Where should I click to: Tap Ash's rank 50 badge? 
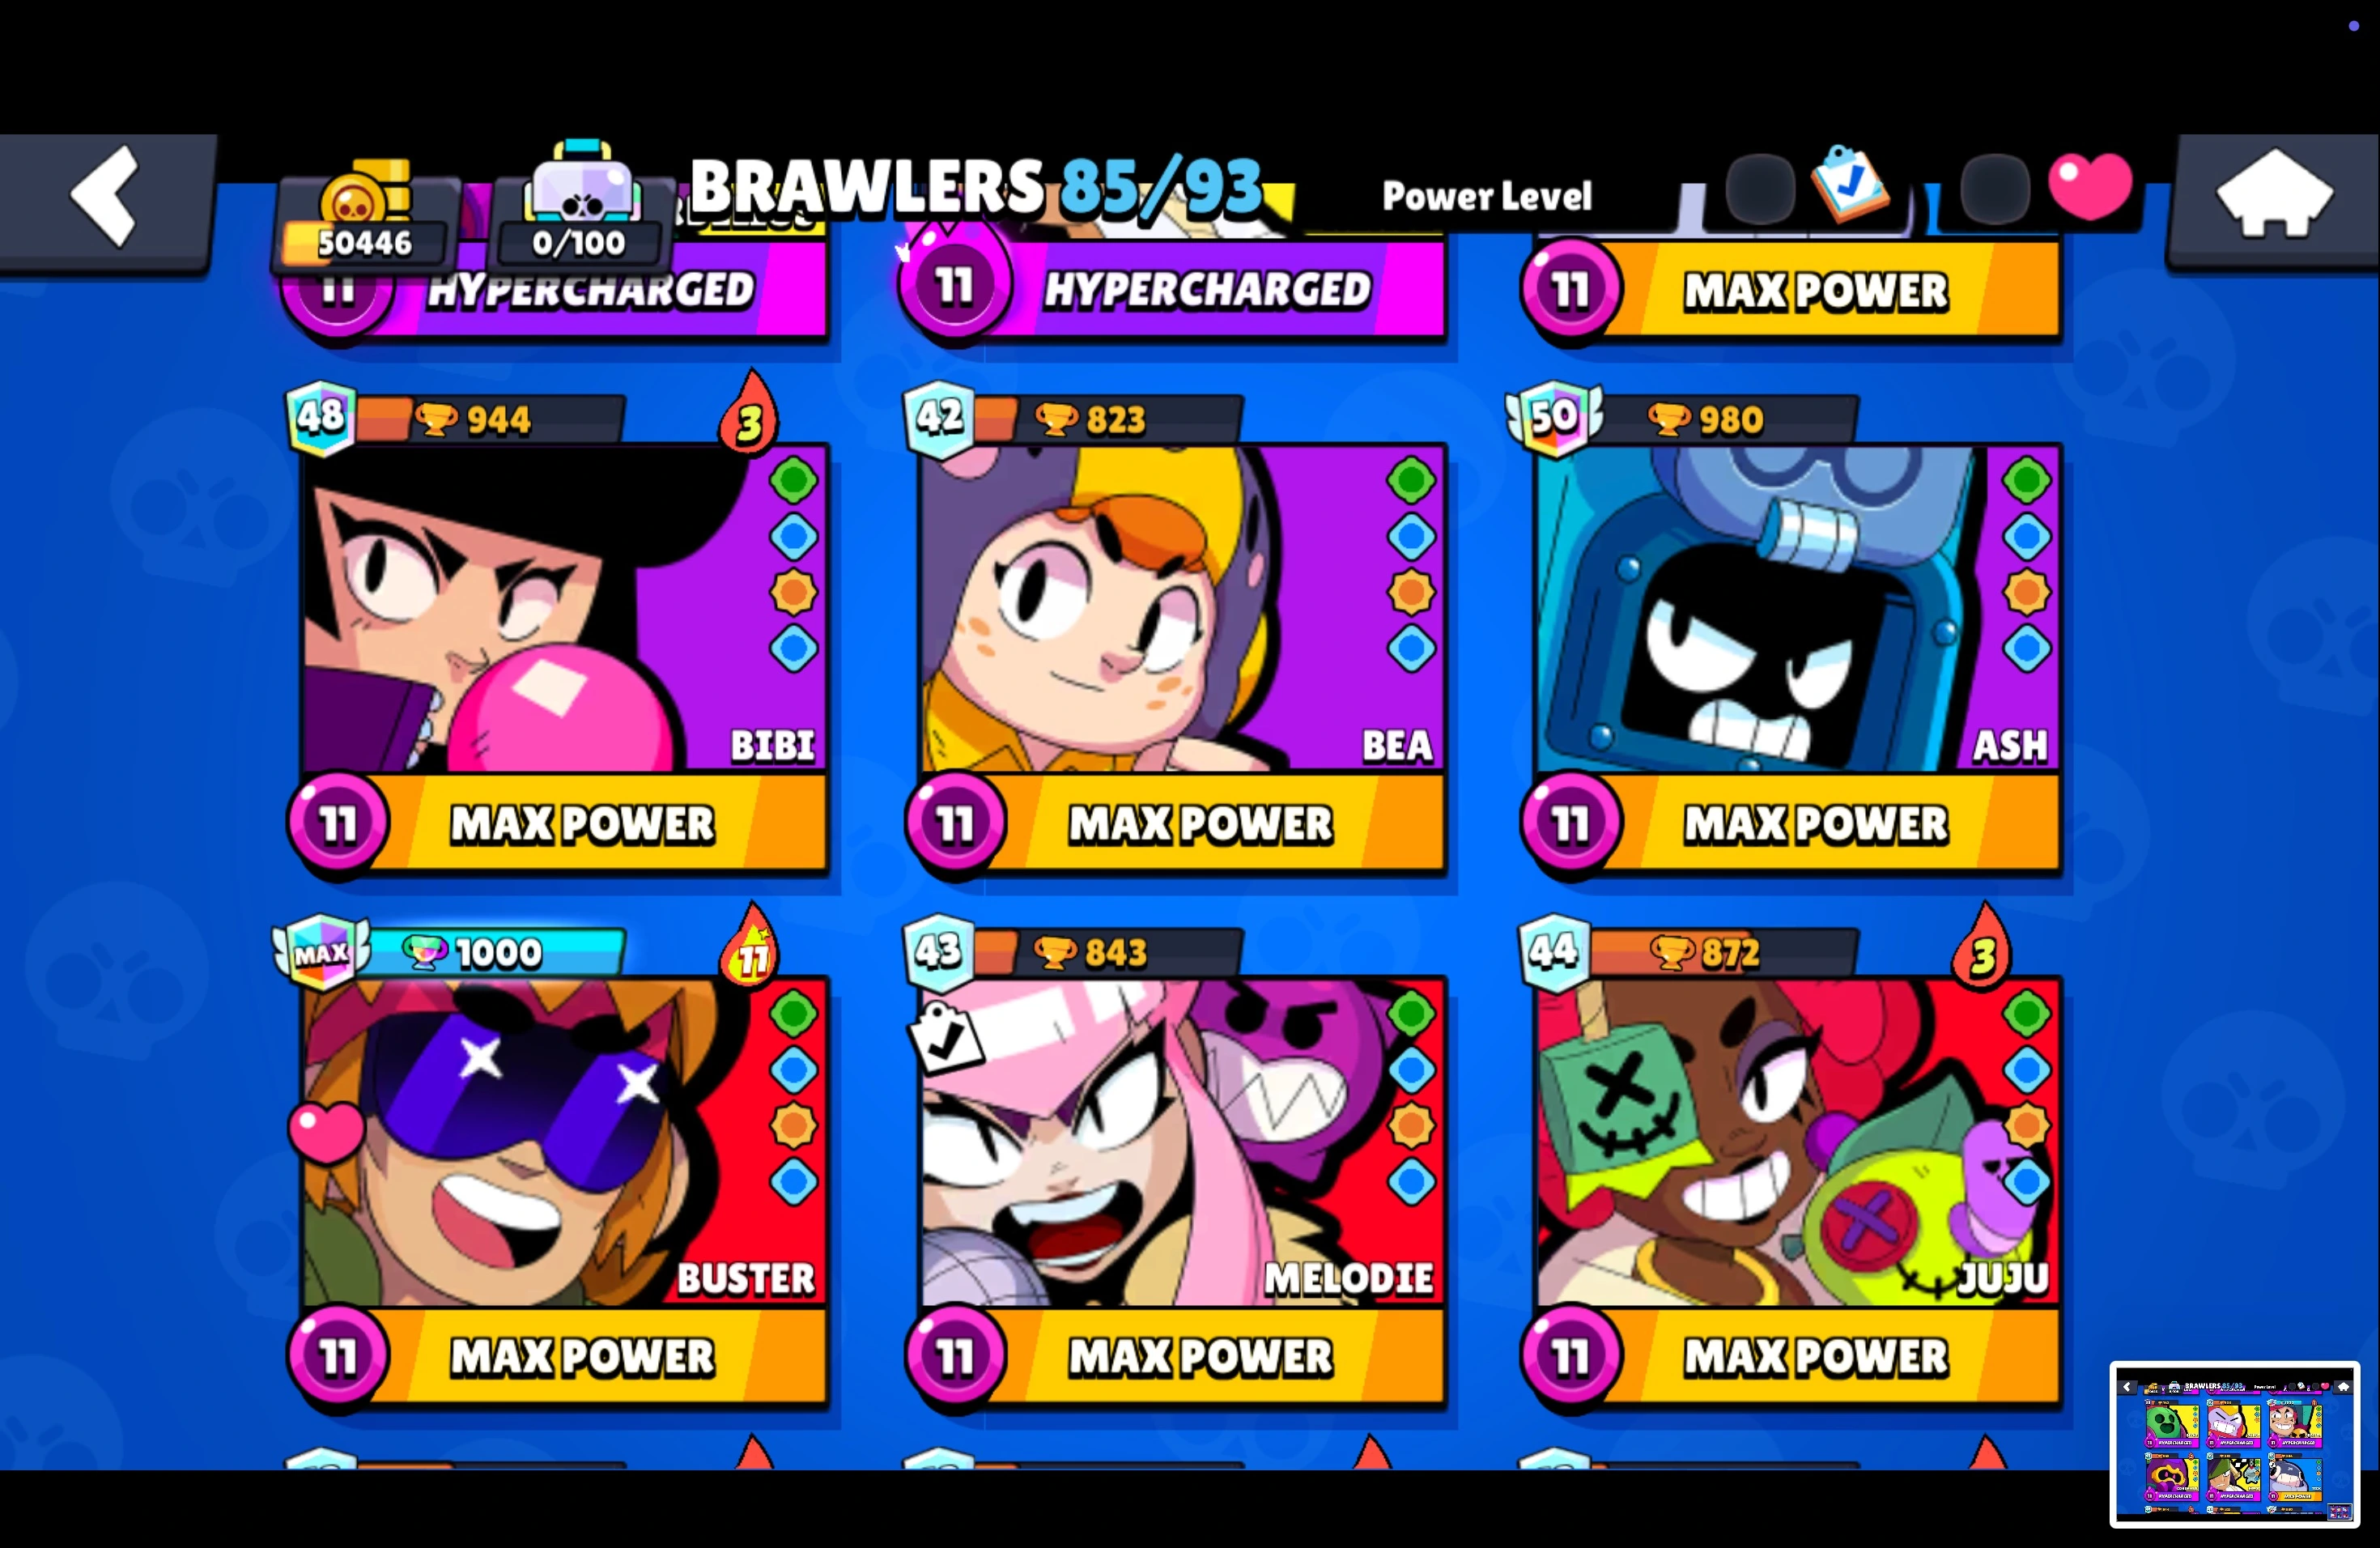(x=1553, y=417)
